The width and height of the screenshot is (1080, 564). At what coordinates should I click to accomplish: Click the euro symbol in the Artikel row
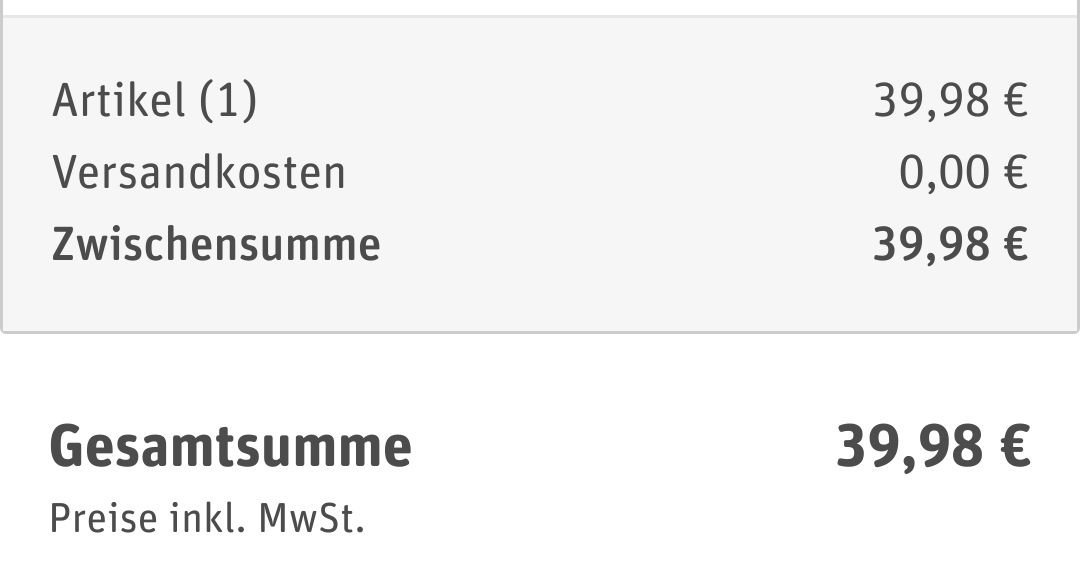pyautogui.click(x=1016, y=101)
